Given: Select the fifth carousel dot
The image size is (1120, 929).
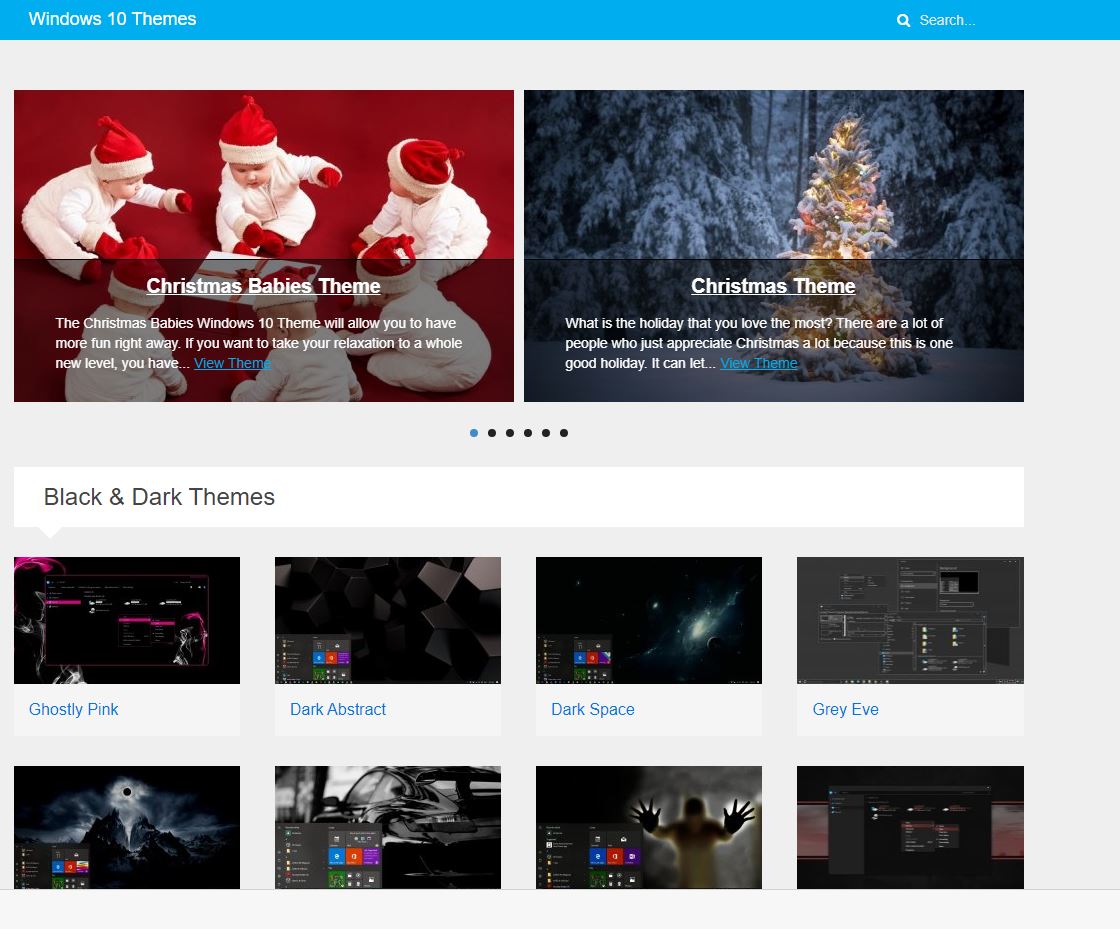Looking at the screenshot, I should [546, 433].
